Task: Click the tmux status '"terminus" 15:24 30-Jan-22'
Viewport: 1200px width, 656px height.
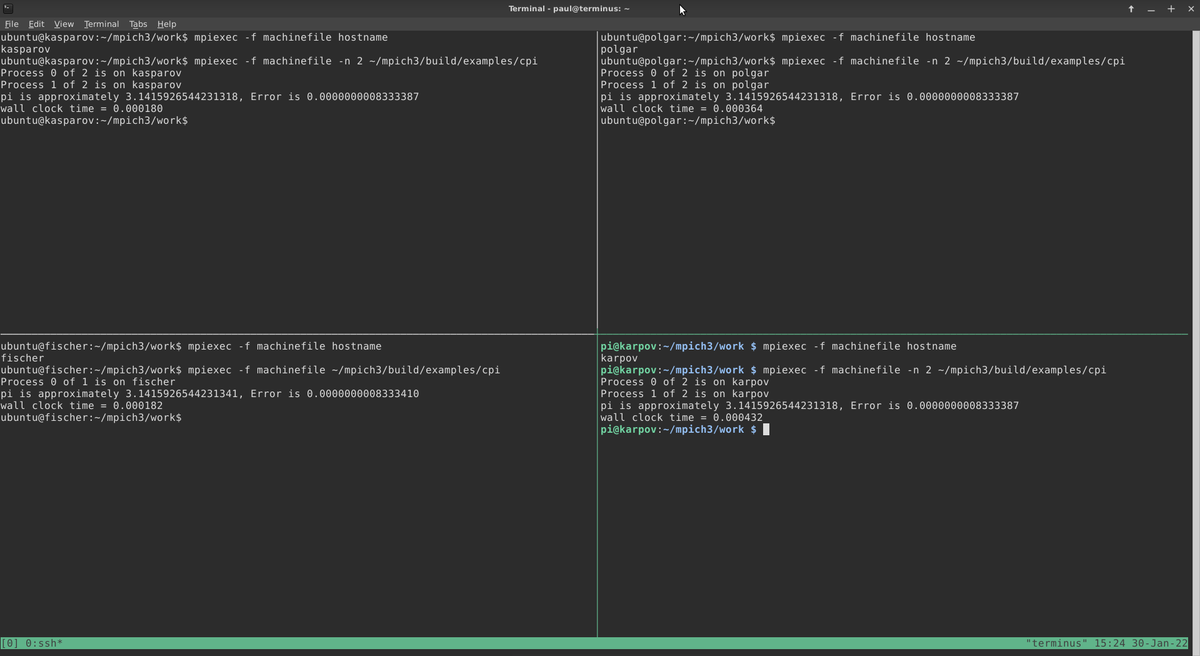Action: pyautogui.click(x=1107, y=643)
